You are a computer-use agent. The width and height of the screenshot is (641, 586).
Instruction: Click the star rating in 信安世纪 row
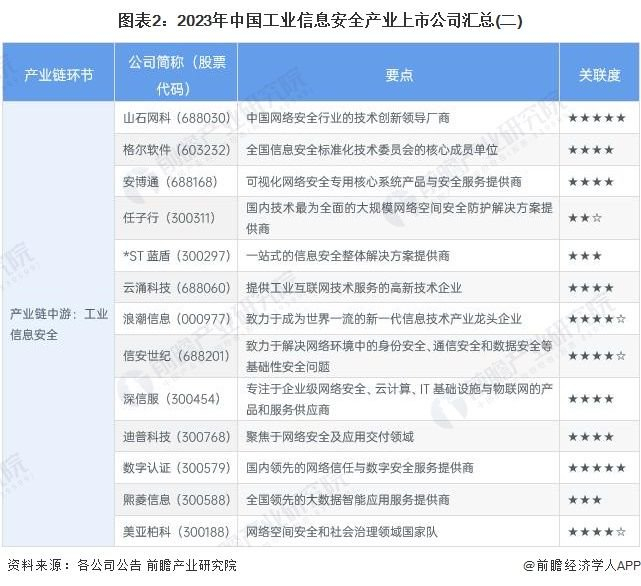[x=597, y=356]
